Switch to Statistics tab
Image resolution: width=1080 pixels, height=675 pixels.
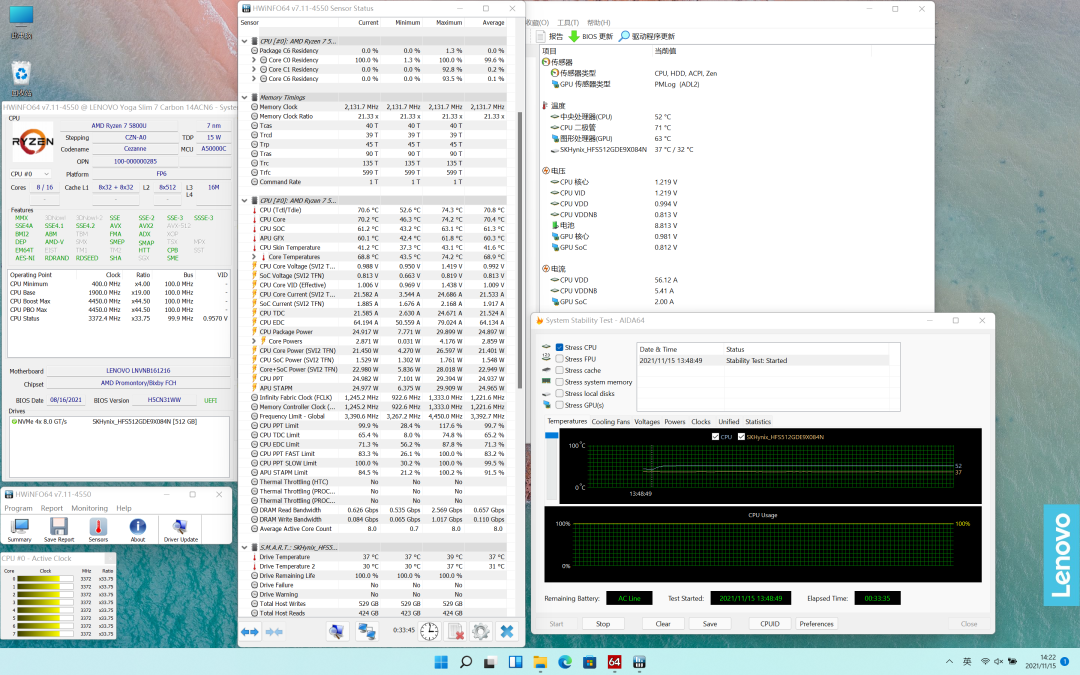758,422
